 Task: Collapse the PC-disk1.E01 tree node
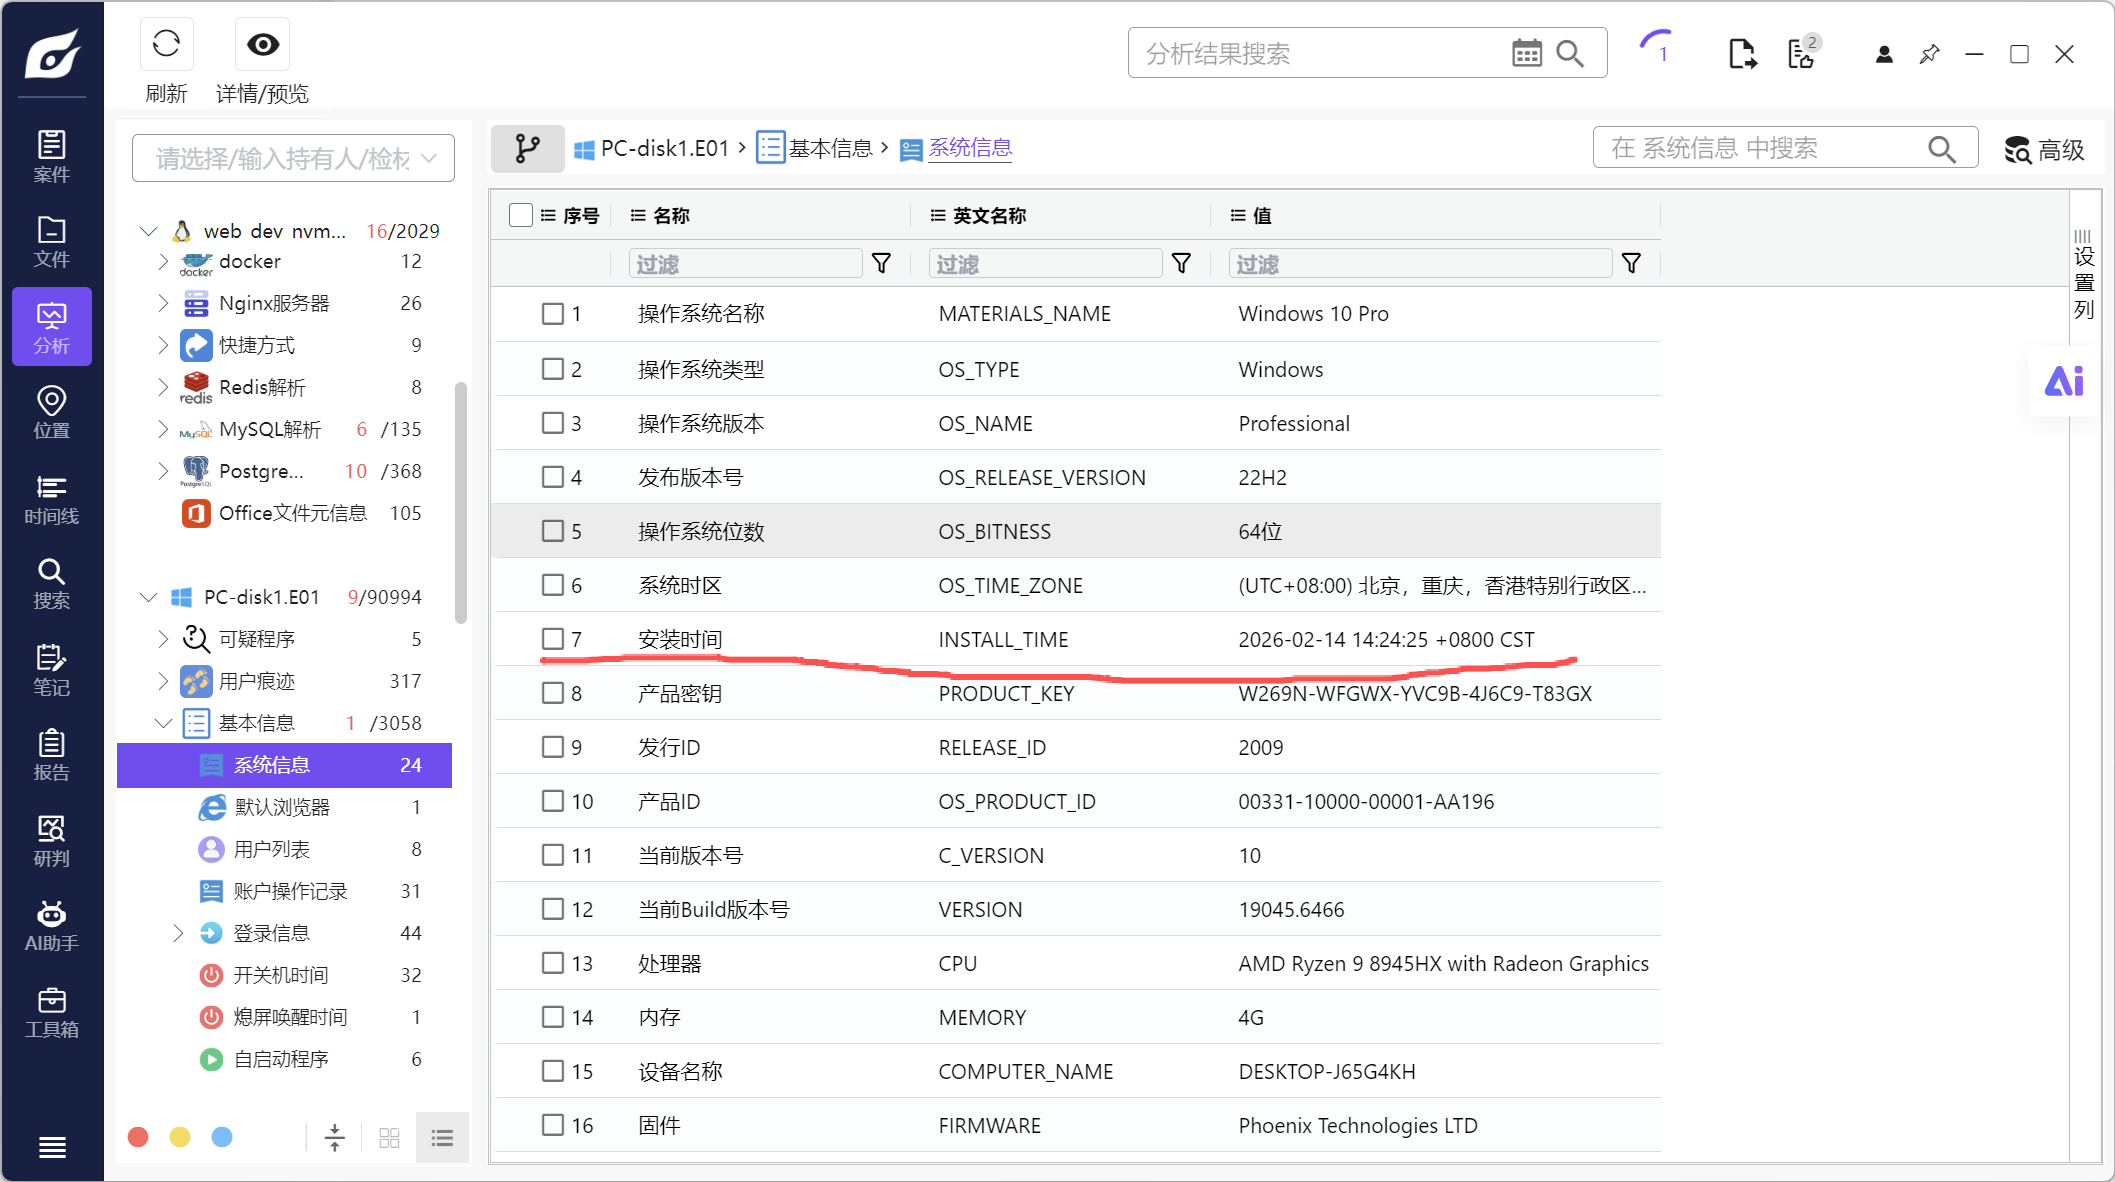[x=148, y=597]
